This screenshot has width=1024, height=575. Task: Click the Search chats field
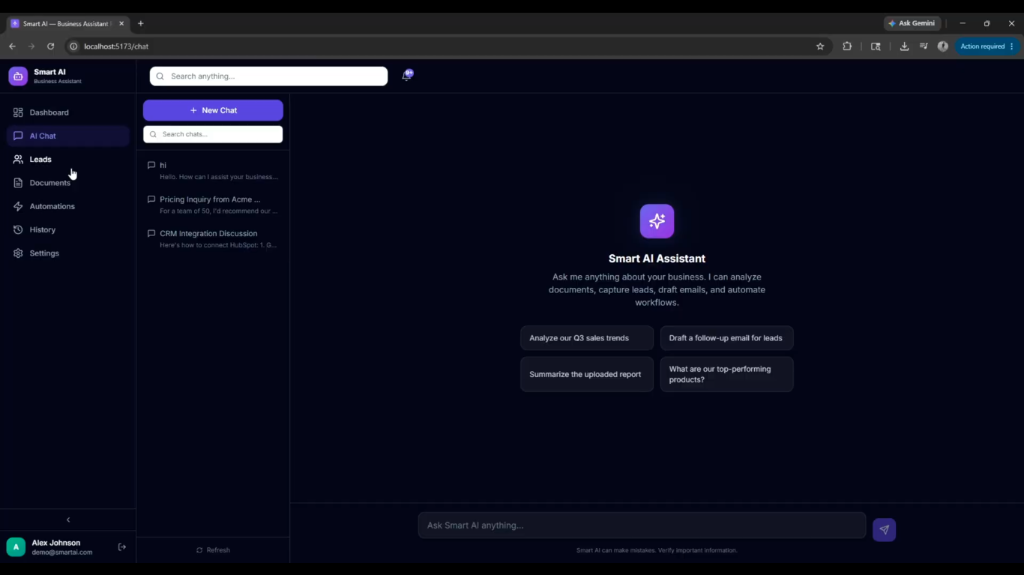pyautogui.click(x=213, y=135)
